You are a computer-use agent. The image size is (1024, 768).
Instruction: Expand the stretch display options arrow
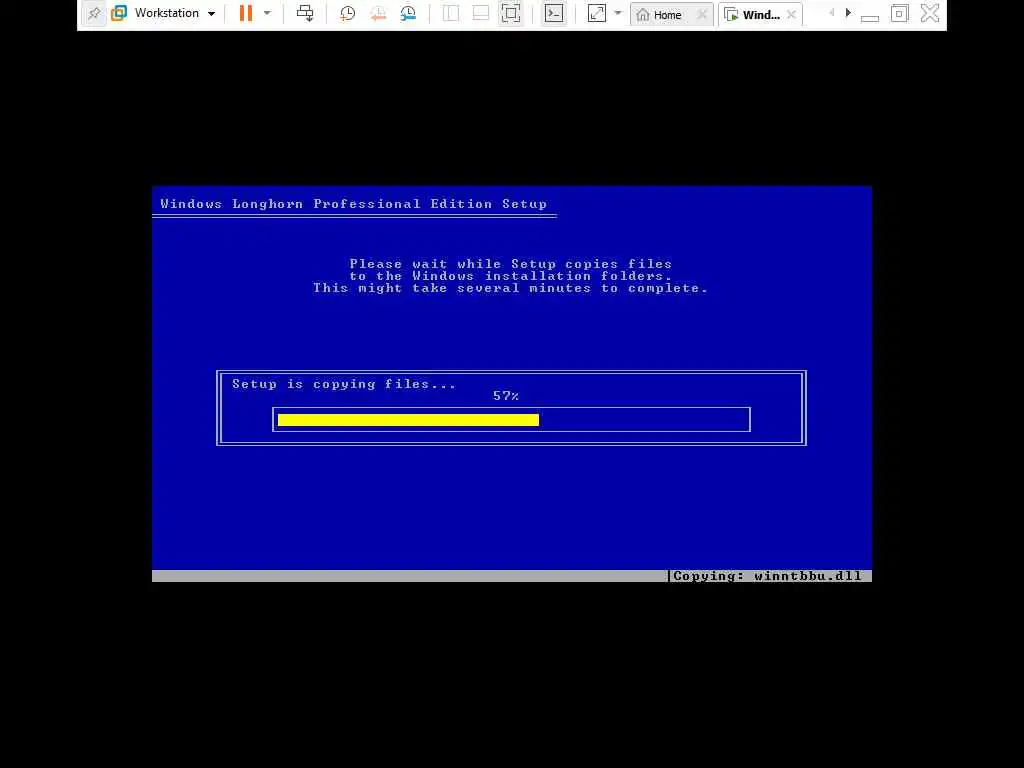618,13
